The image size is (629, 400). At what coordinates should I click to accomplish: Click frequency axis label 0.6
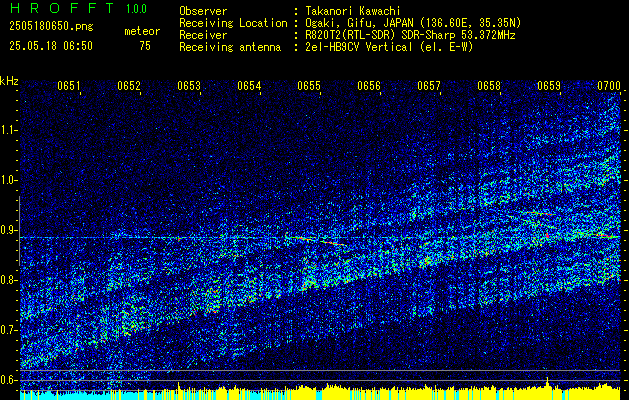7,380
